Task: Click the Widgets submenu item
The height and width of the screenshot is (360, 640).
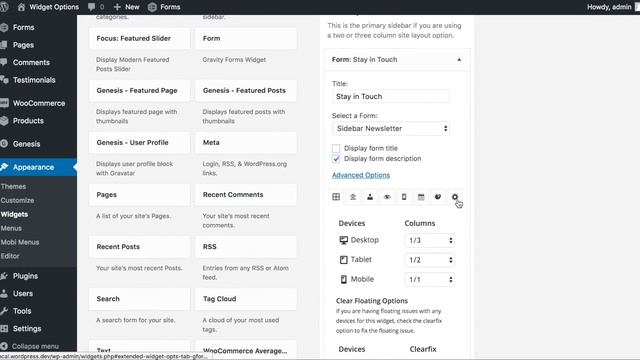Action: [x=14, y=214]
